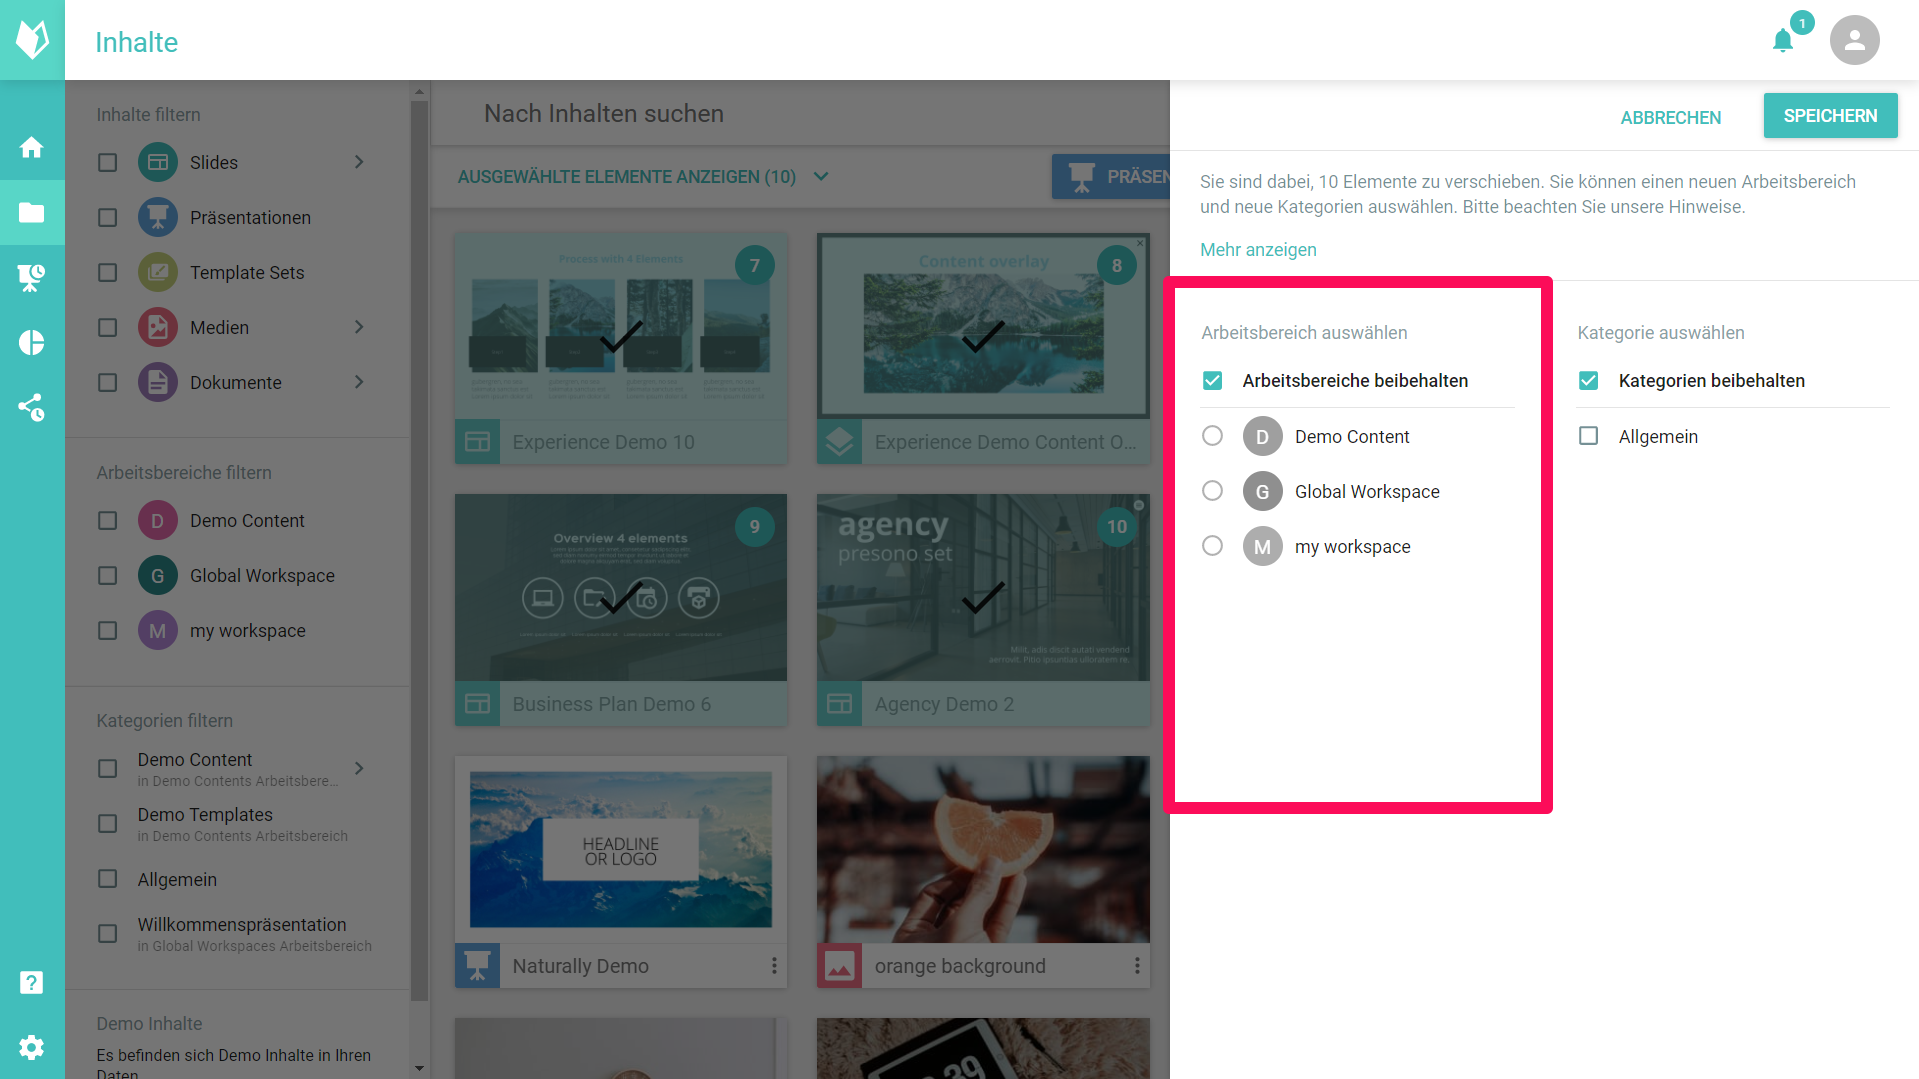Click the Mehr anzeigen link
Screen dimensions: 1919x1079
(x=1258, y=250)
